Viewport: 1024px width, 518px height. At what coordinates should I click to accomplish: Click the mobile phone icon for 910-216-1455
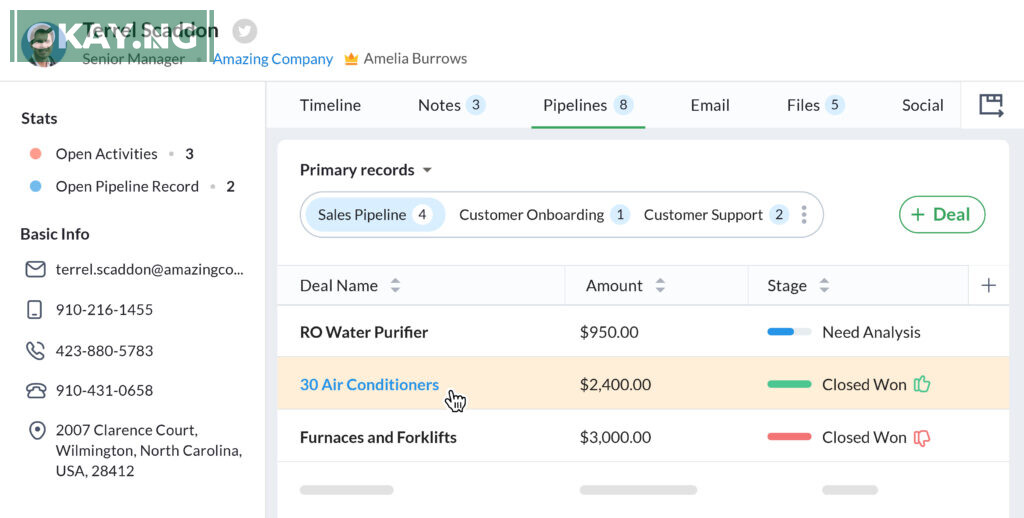tap(36, 310)
